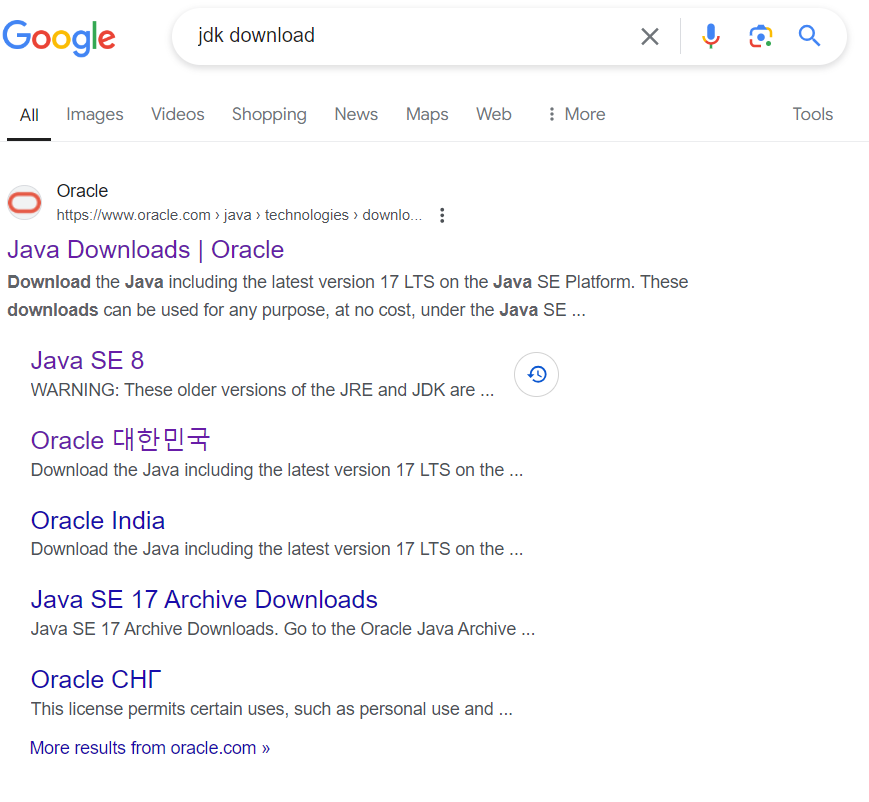Image resolution: width=869 pixels, height=802 pixels.
Task: Open Google Lens image search icon
Action: 760,37
